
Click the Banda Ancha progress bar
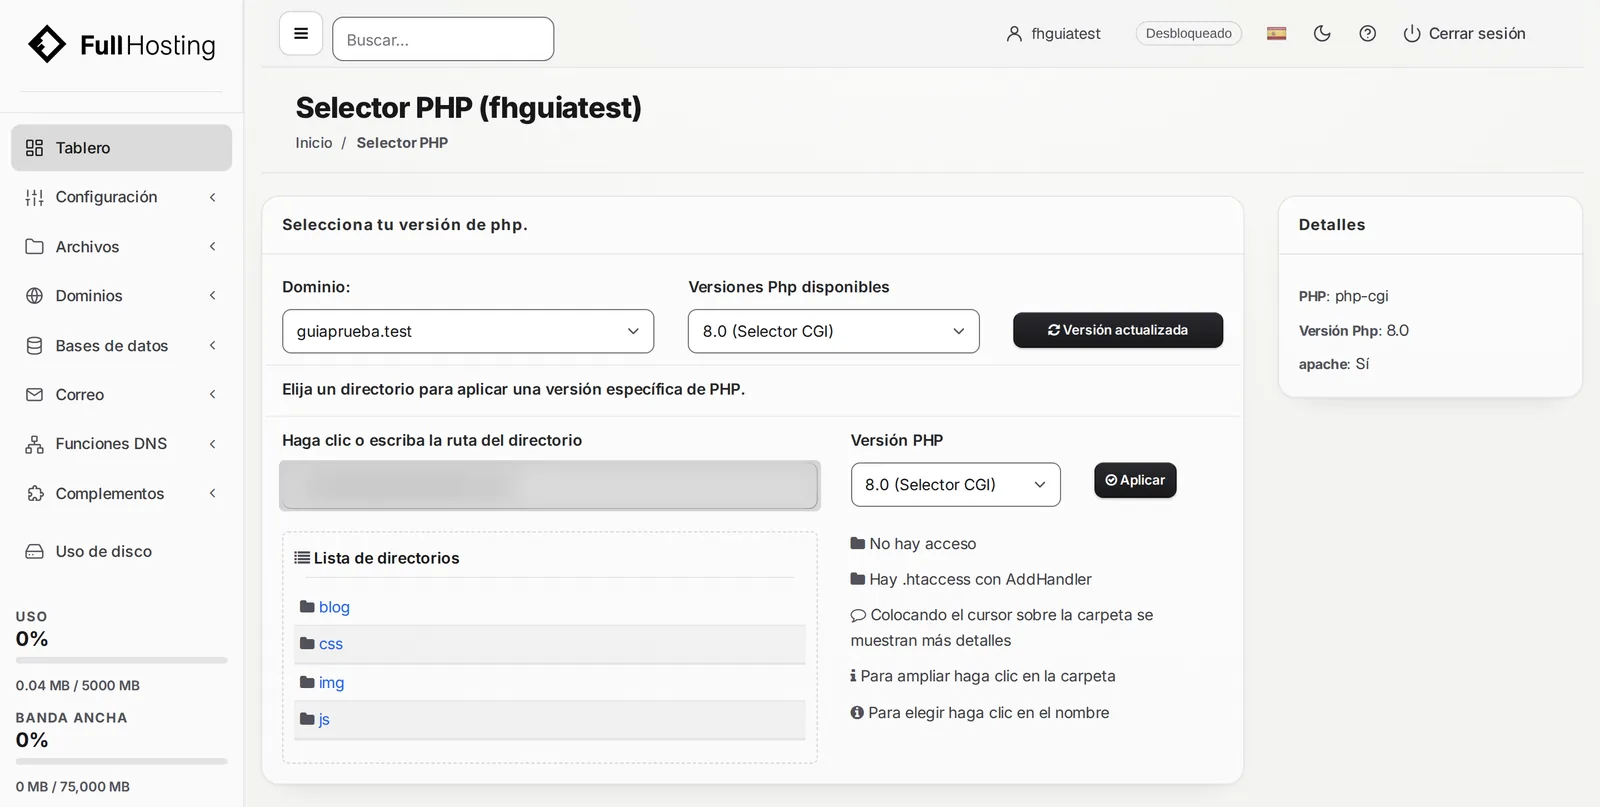[122, 761]
